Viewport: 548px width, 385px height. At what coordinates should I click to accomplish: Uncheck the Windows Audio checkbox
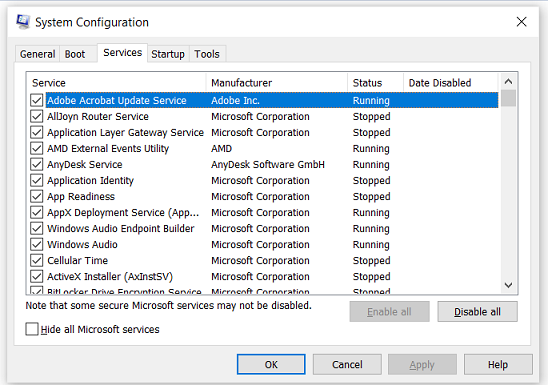[x=37, y=245]
